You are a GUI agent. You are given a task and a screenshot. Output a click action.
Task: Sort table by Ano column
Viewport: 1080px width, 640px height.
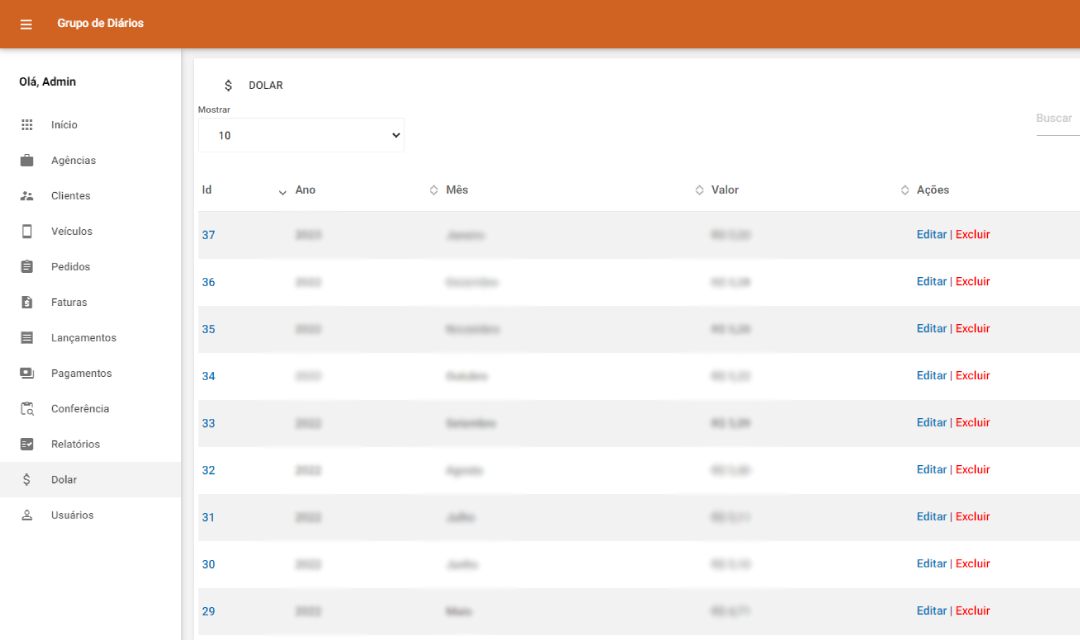pyautogui.click(x=305, y=190)
